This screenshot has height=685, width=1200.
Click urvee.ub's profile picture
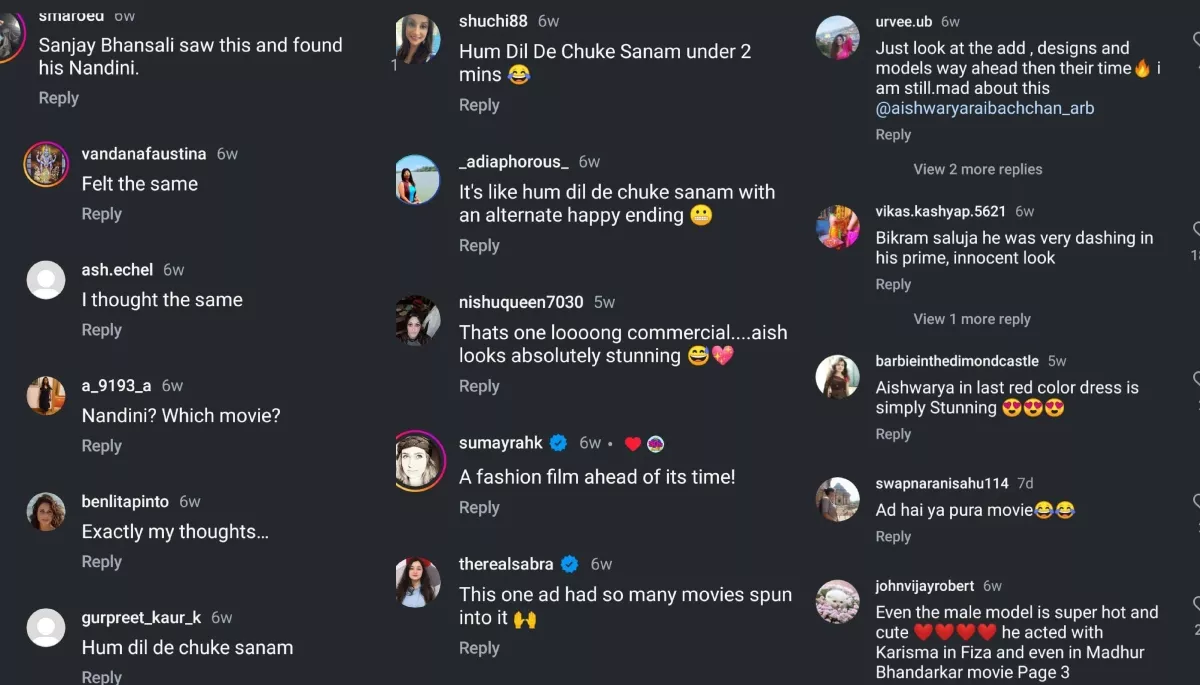point(837,38)
